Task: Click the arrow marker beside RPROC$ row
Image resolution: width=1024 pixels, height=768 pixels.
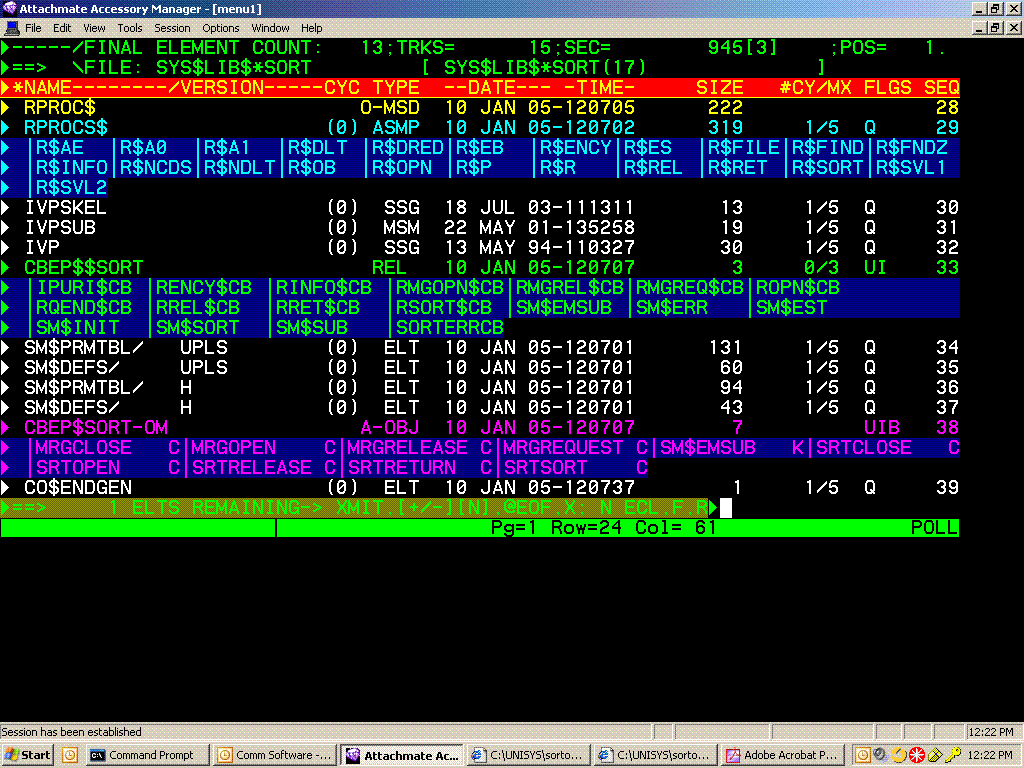Action: pyautogui.click(x=6, y=108)
